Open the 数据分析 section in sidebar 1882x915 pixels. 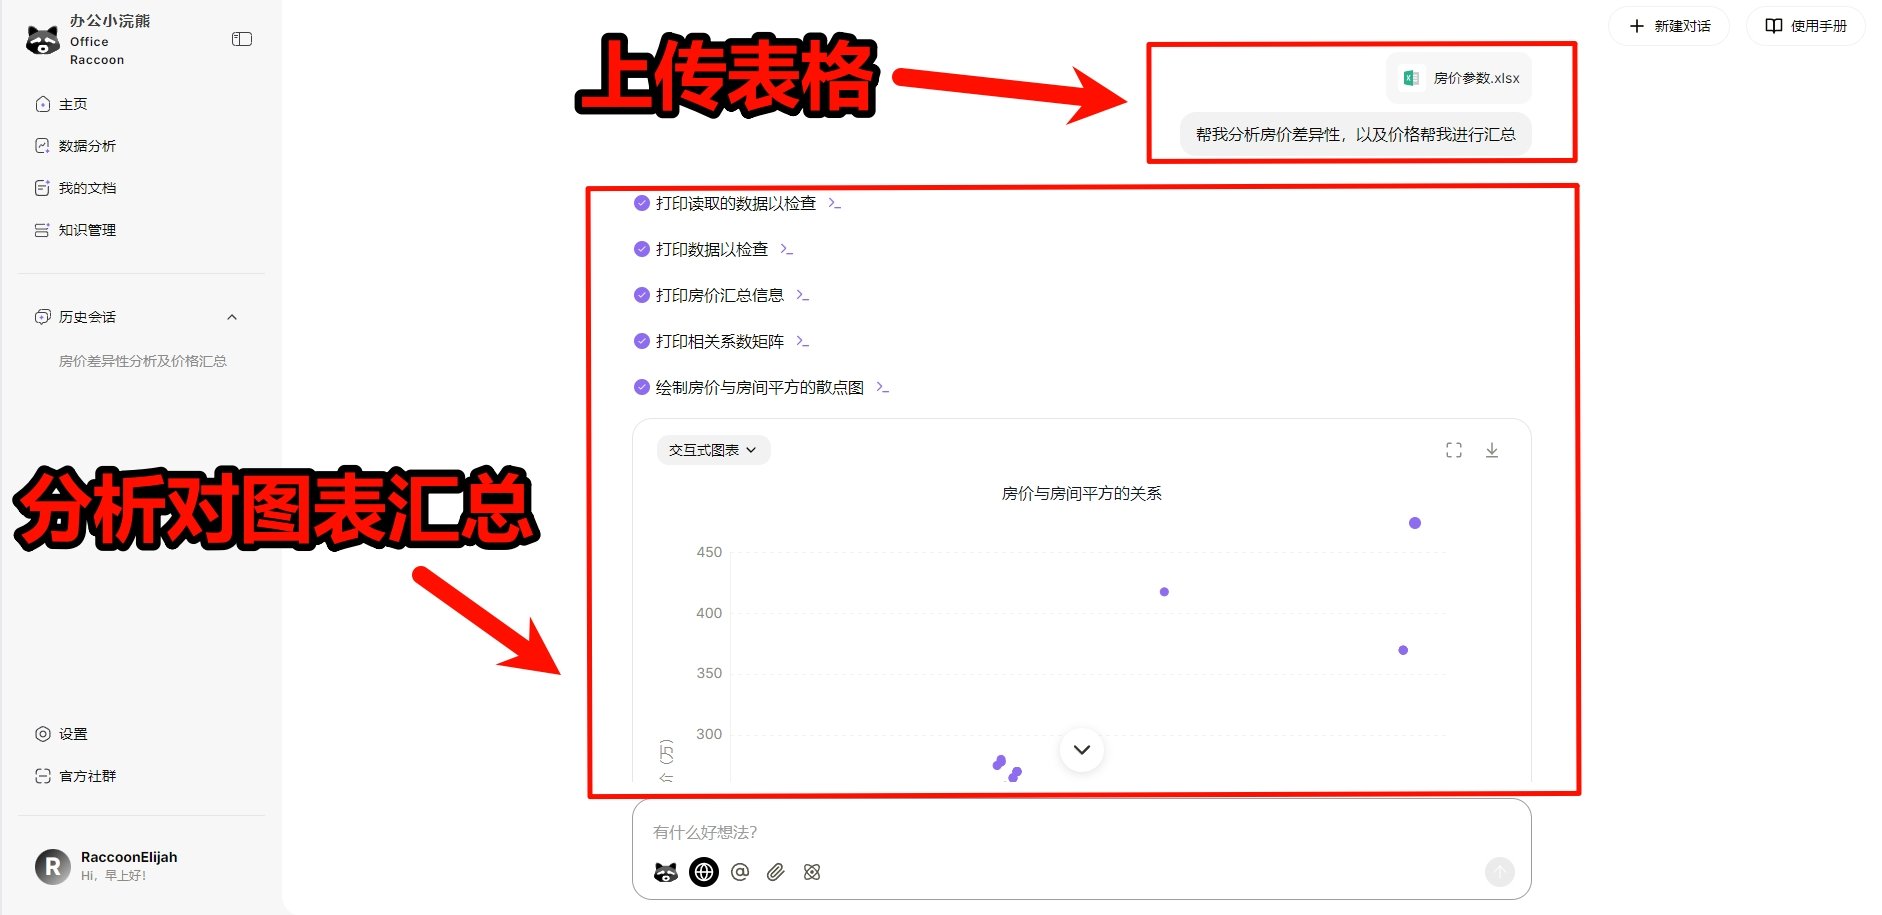click(x=87, y=145)
